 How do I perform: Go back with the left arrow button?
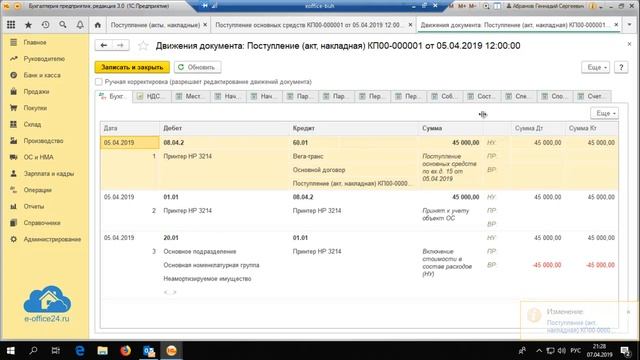coord(104,45)
